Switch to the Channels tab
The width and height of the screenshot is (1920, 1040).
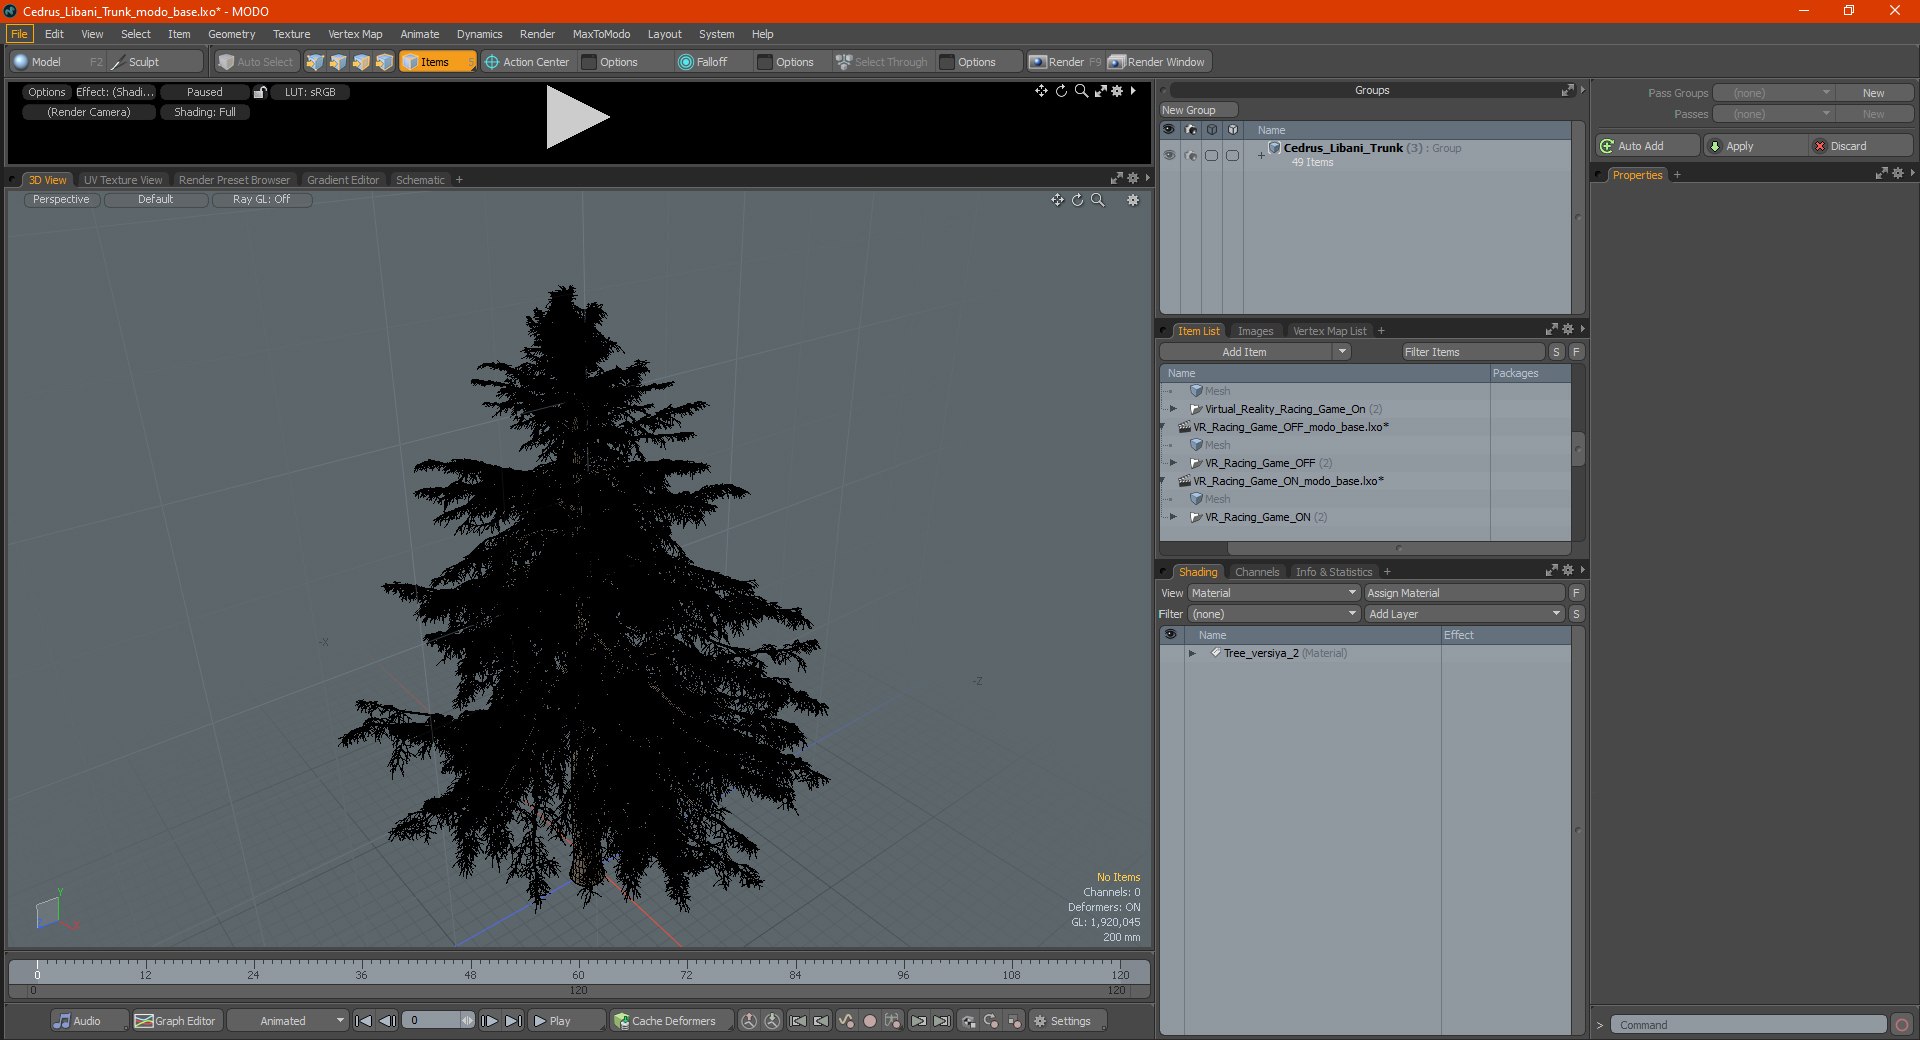1257,572
